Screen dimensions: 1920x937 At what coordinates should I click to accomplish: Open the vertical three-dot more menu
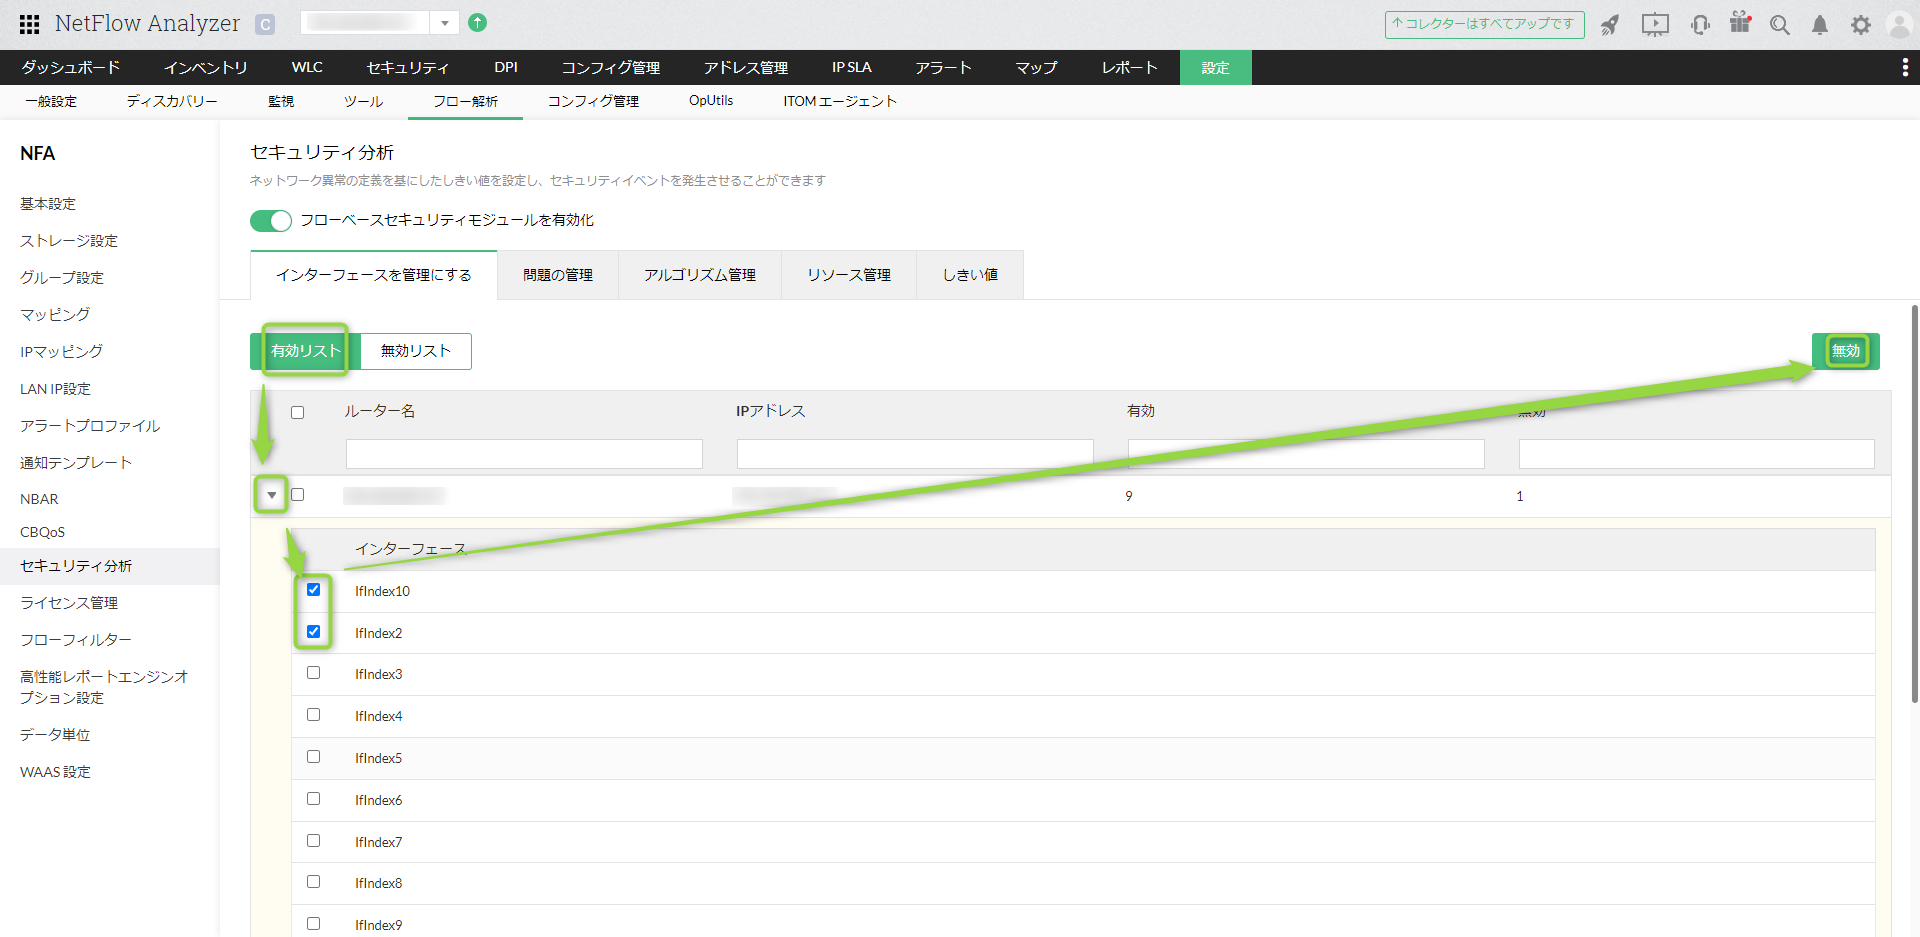click(x=1904, y=67)
